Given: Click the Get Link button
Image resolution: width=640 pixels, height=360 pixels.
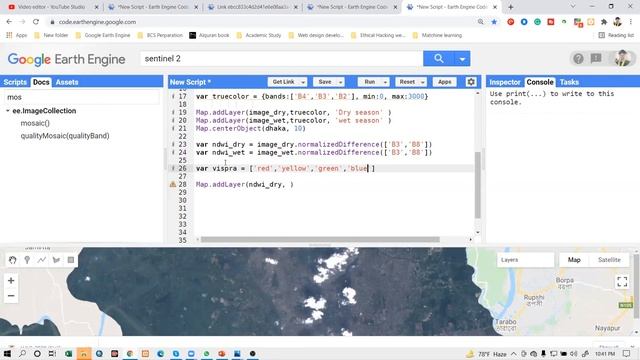Looking at the screenshot, I should (283, 82).
